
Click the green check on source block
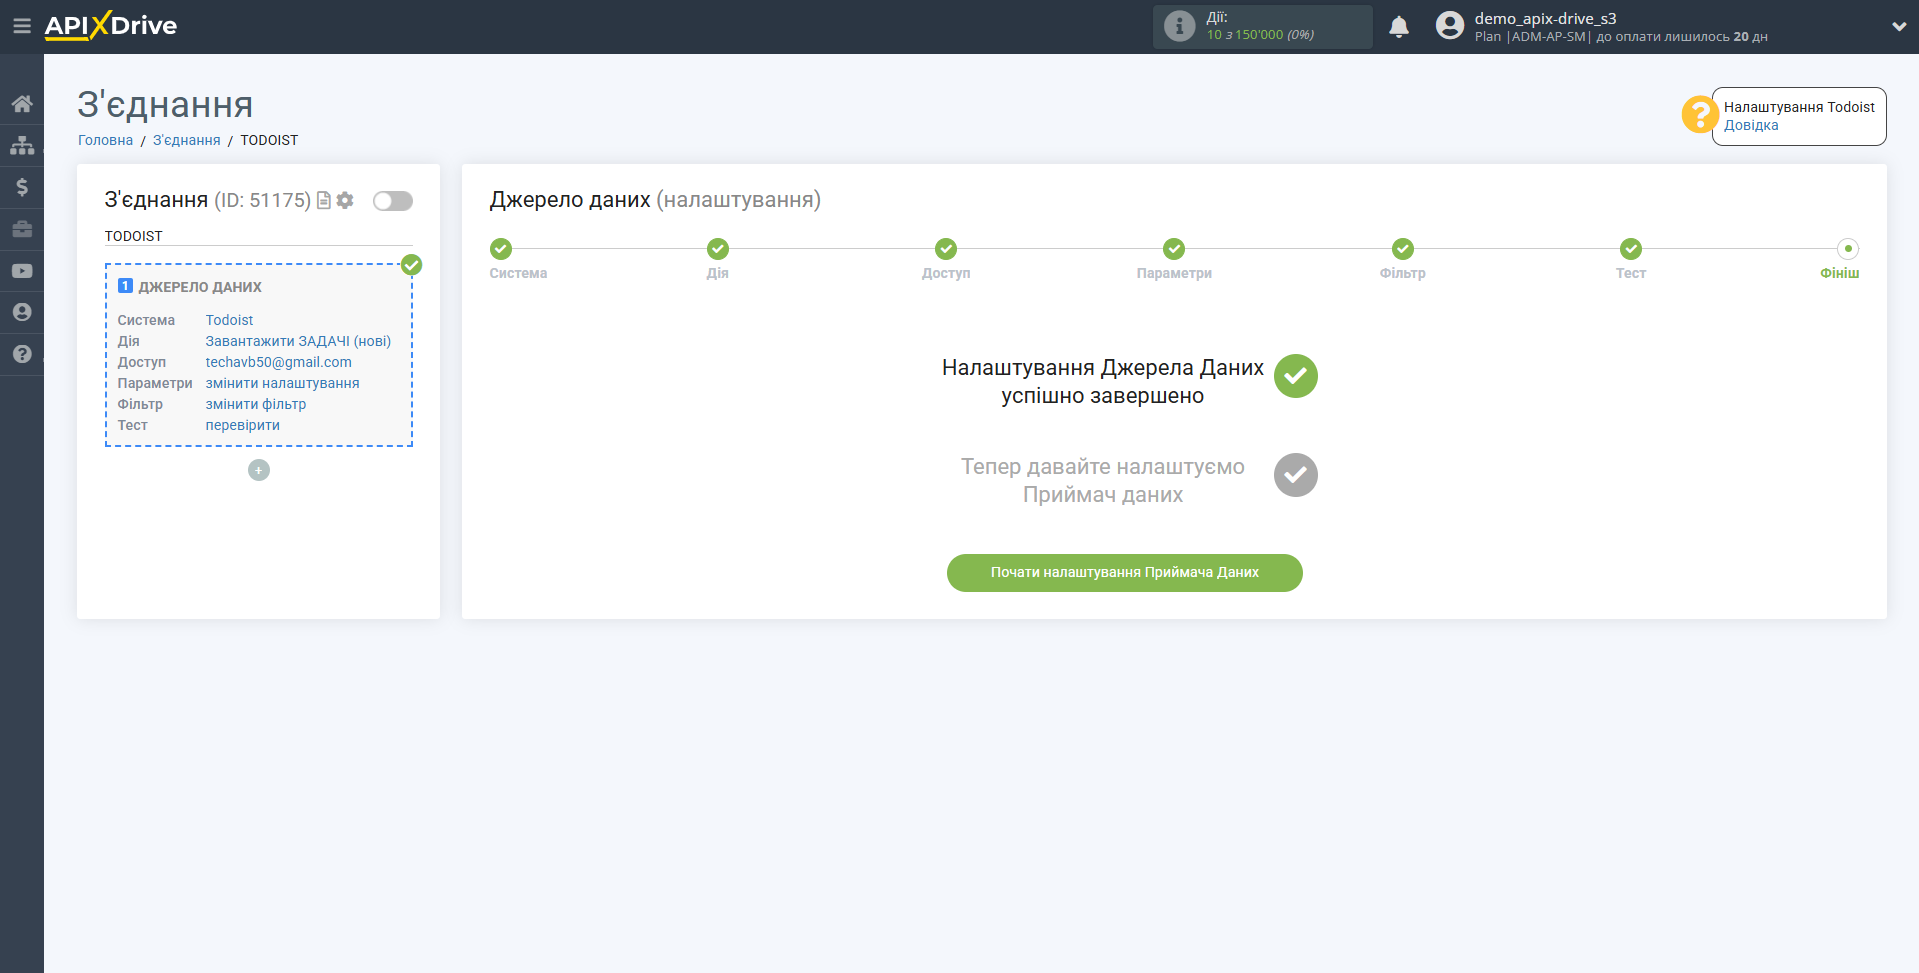coord(411,265)
